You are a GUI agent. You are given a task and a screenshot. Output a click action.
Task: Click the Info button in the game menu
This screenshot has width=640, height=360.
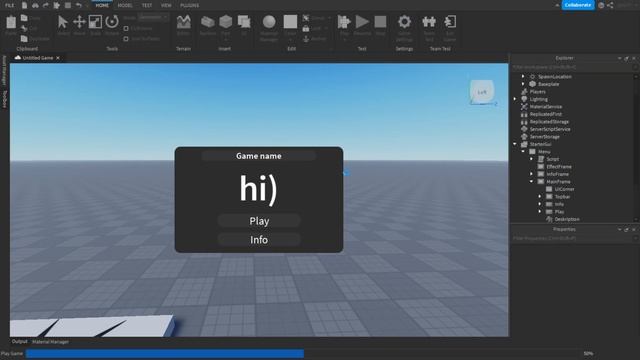[259, 240]
